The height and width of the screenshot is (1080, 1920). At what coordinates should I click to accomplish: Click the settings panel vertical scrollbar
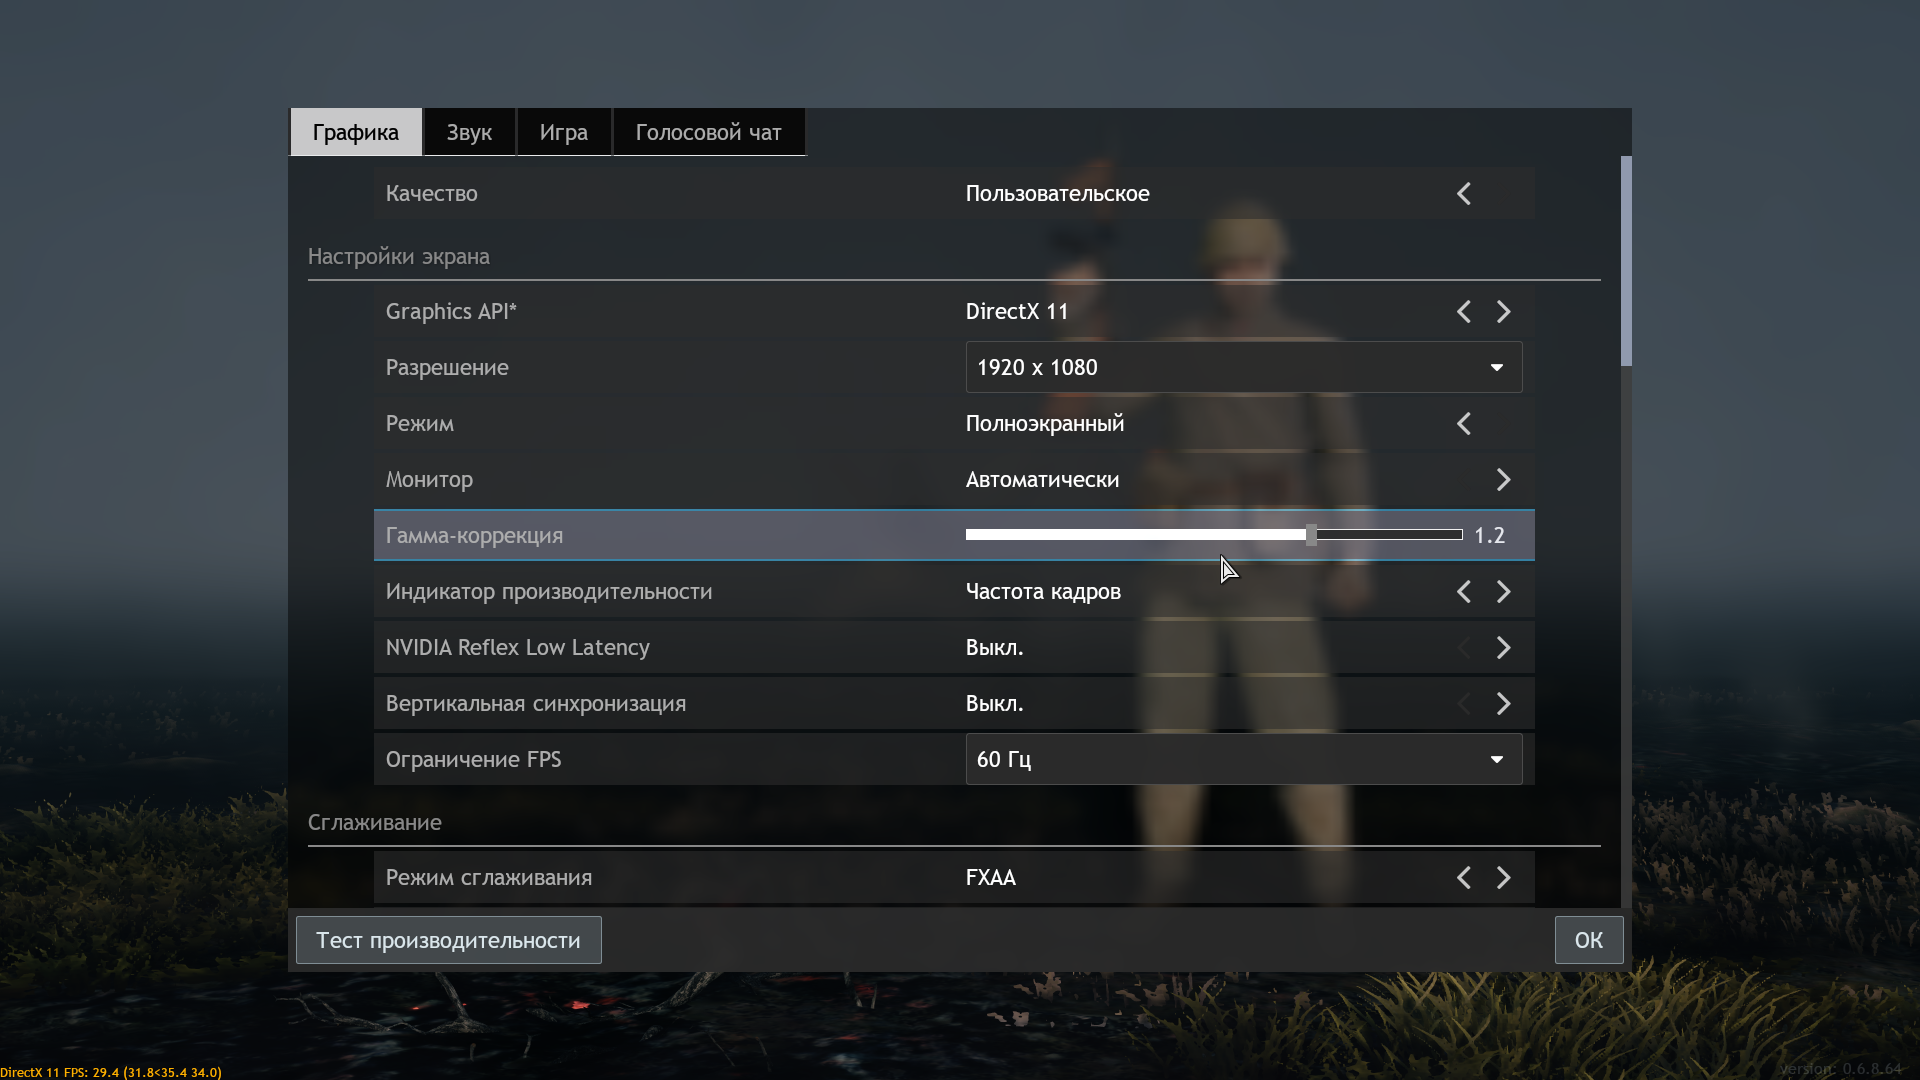point(1626,262)
